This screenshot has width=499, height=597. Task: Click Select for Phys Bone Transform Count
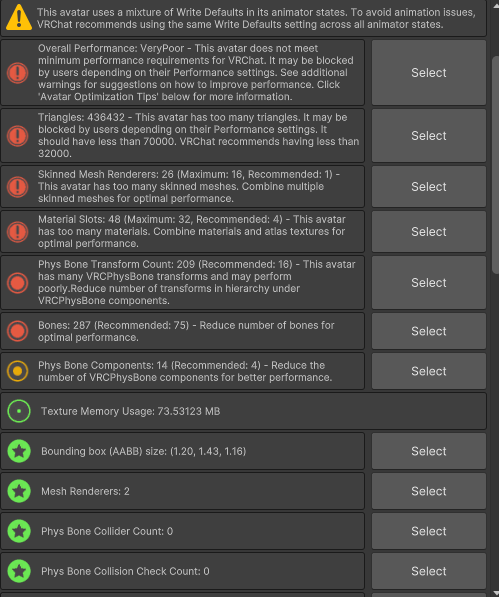coord(429,283)
